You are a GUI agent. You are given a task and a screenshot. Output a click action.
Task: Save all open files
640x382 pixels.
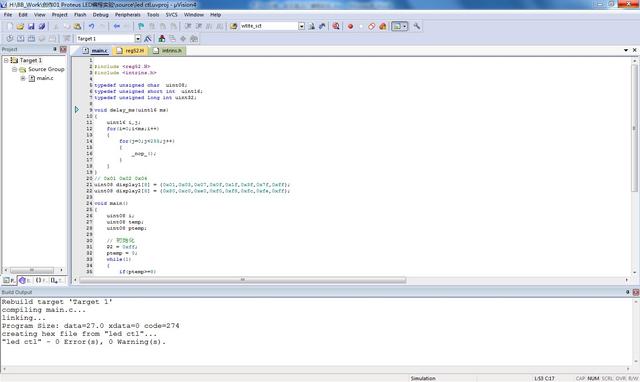tap(42, 26)
